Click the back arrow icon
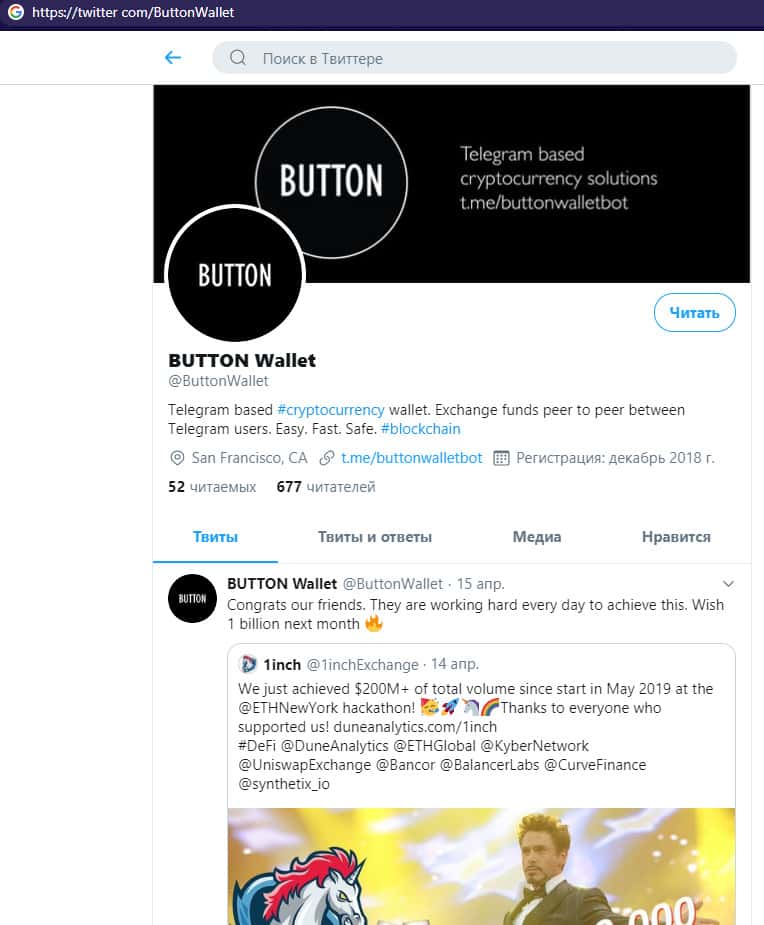764x925 pixels. (173, 58)
